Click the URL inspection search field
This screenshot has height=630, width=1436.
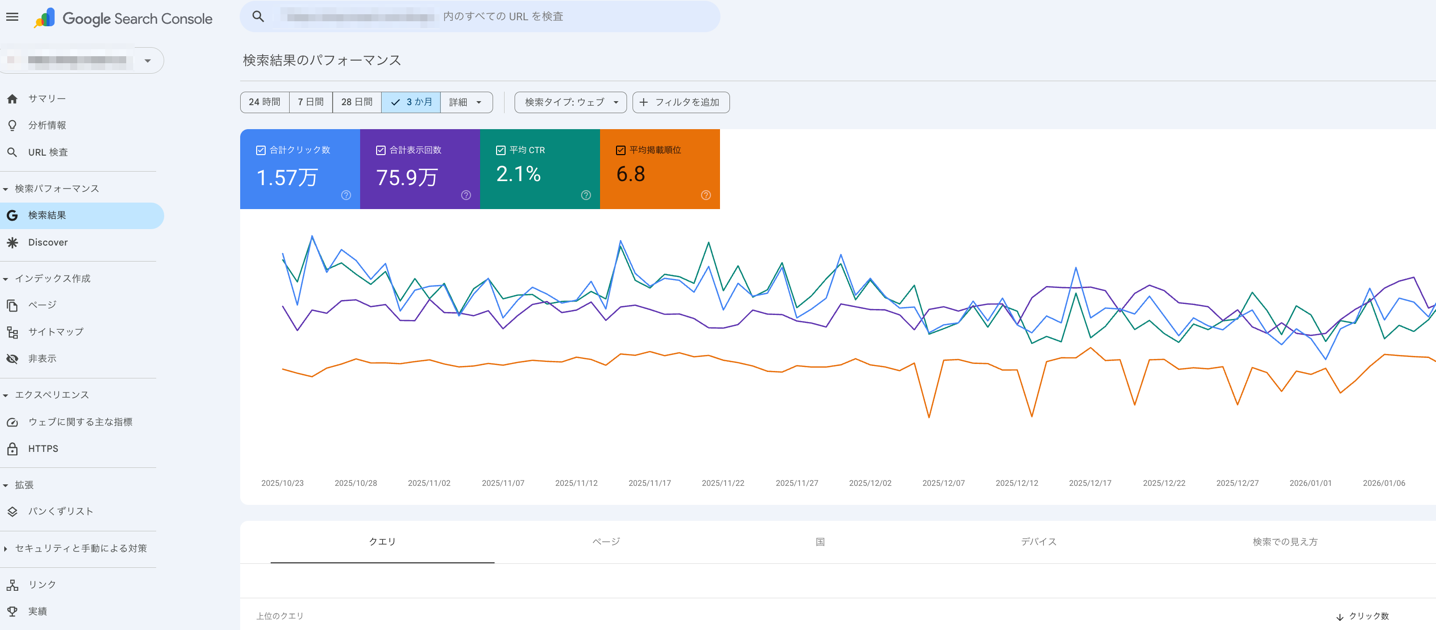(x=480, y=17)
